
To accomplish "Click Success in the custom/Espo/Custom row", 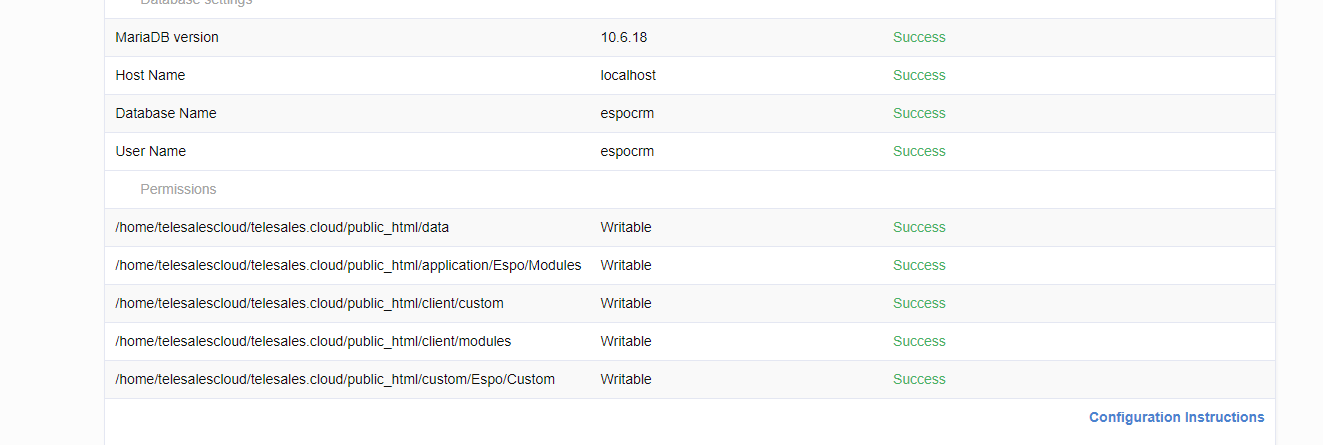I will [x=919, y=379].
